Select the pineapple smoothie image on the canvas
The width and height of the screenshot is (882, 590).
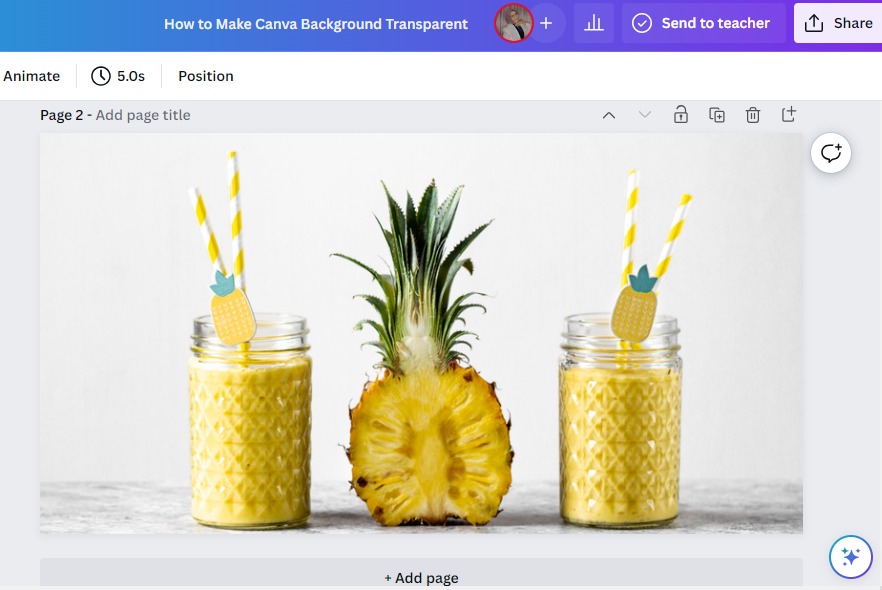[x=421, y=335]
